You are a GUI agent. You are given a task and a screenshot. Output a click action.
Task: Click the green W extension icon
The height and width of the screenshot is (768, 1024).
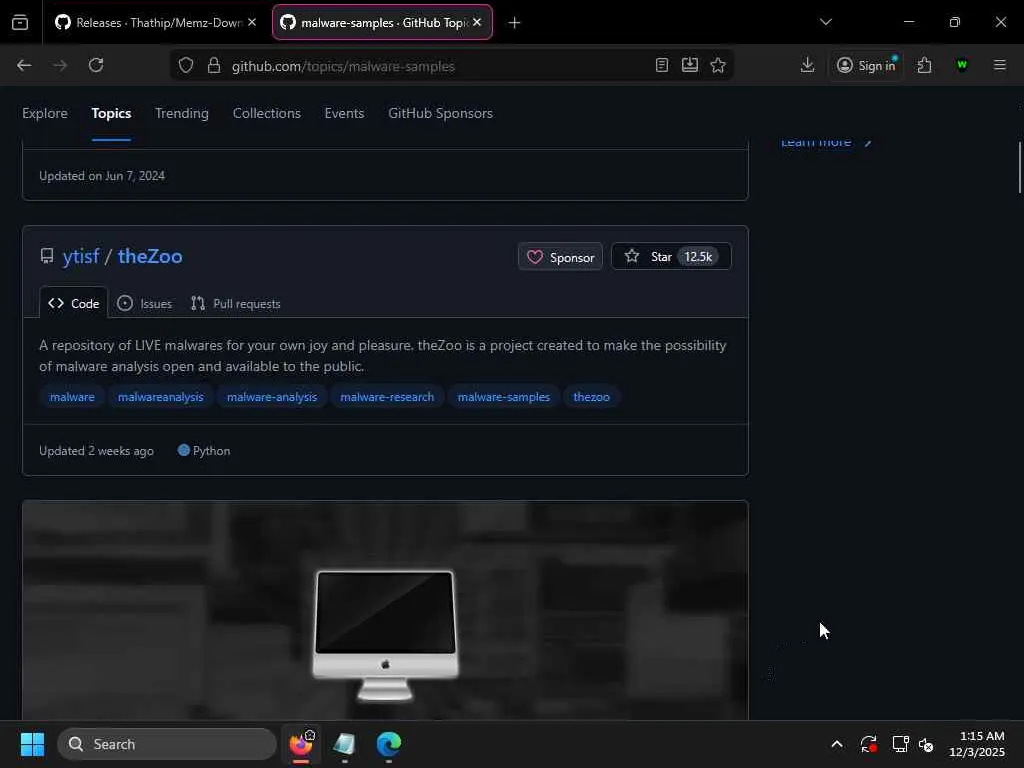coord(961,65)
